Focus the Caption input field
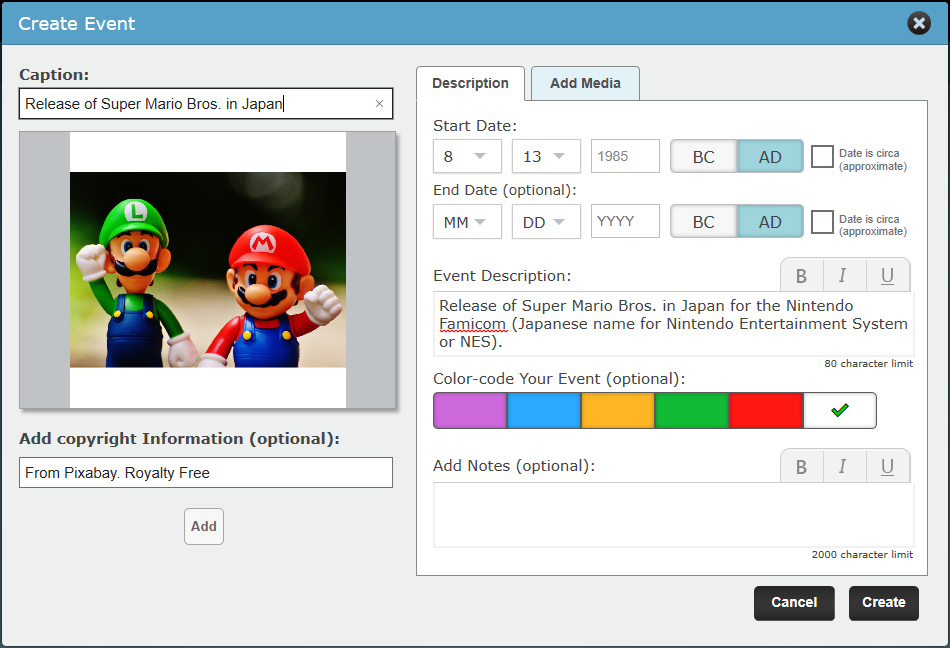This screenshot has height=648, width=950. click(x=206, y=104)
